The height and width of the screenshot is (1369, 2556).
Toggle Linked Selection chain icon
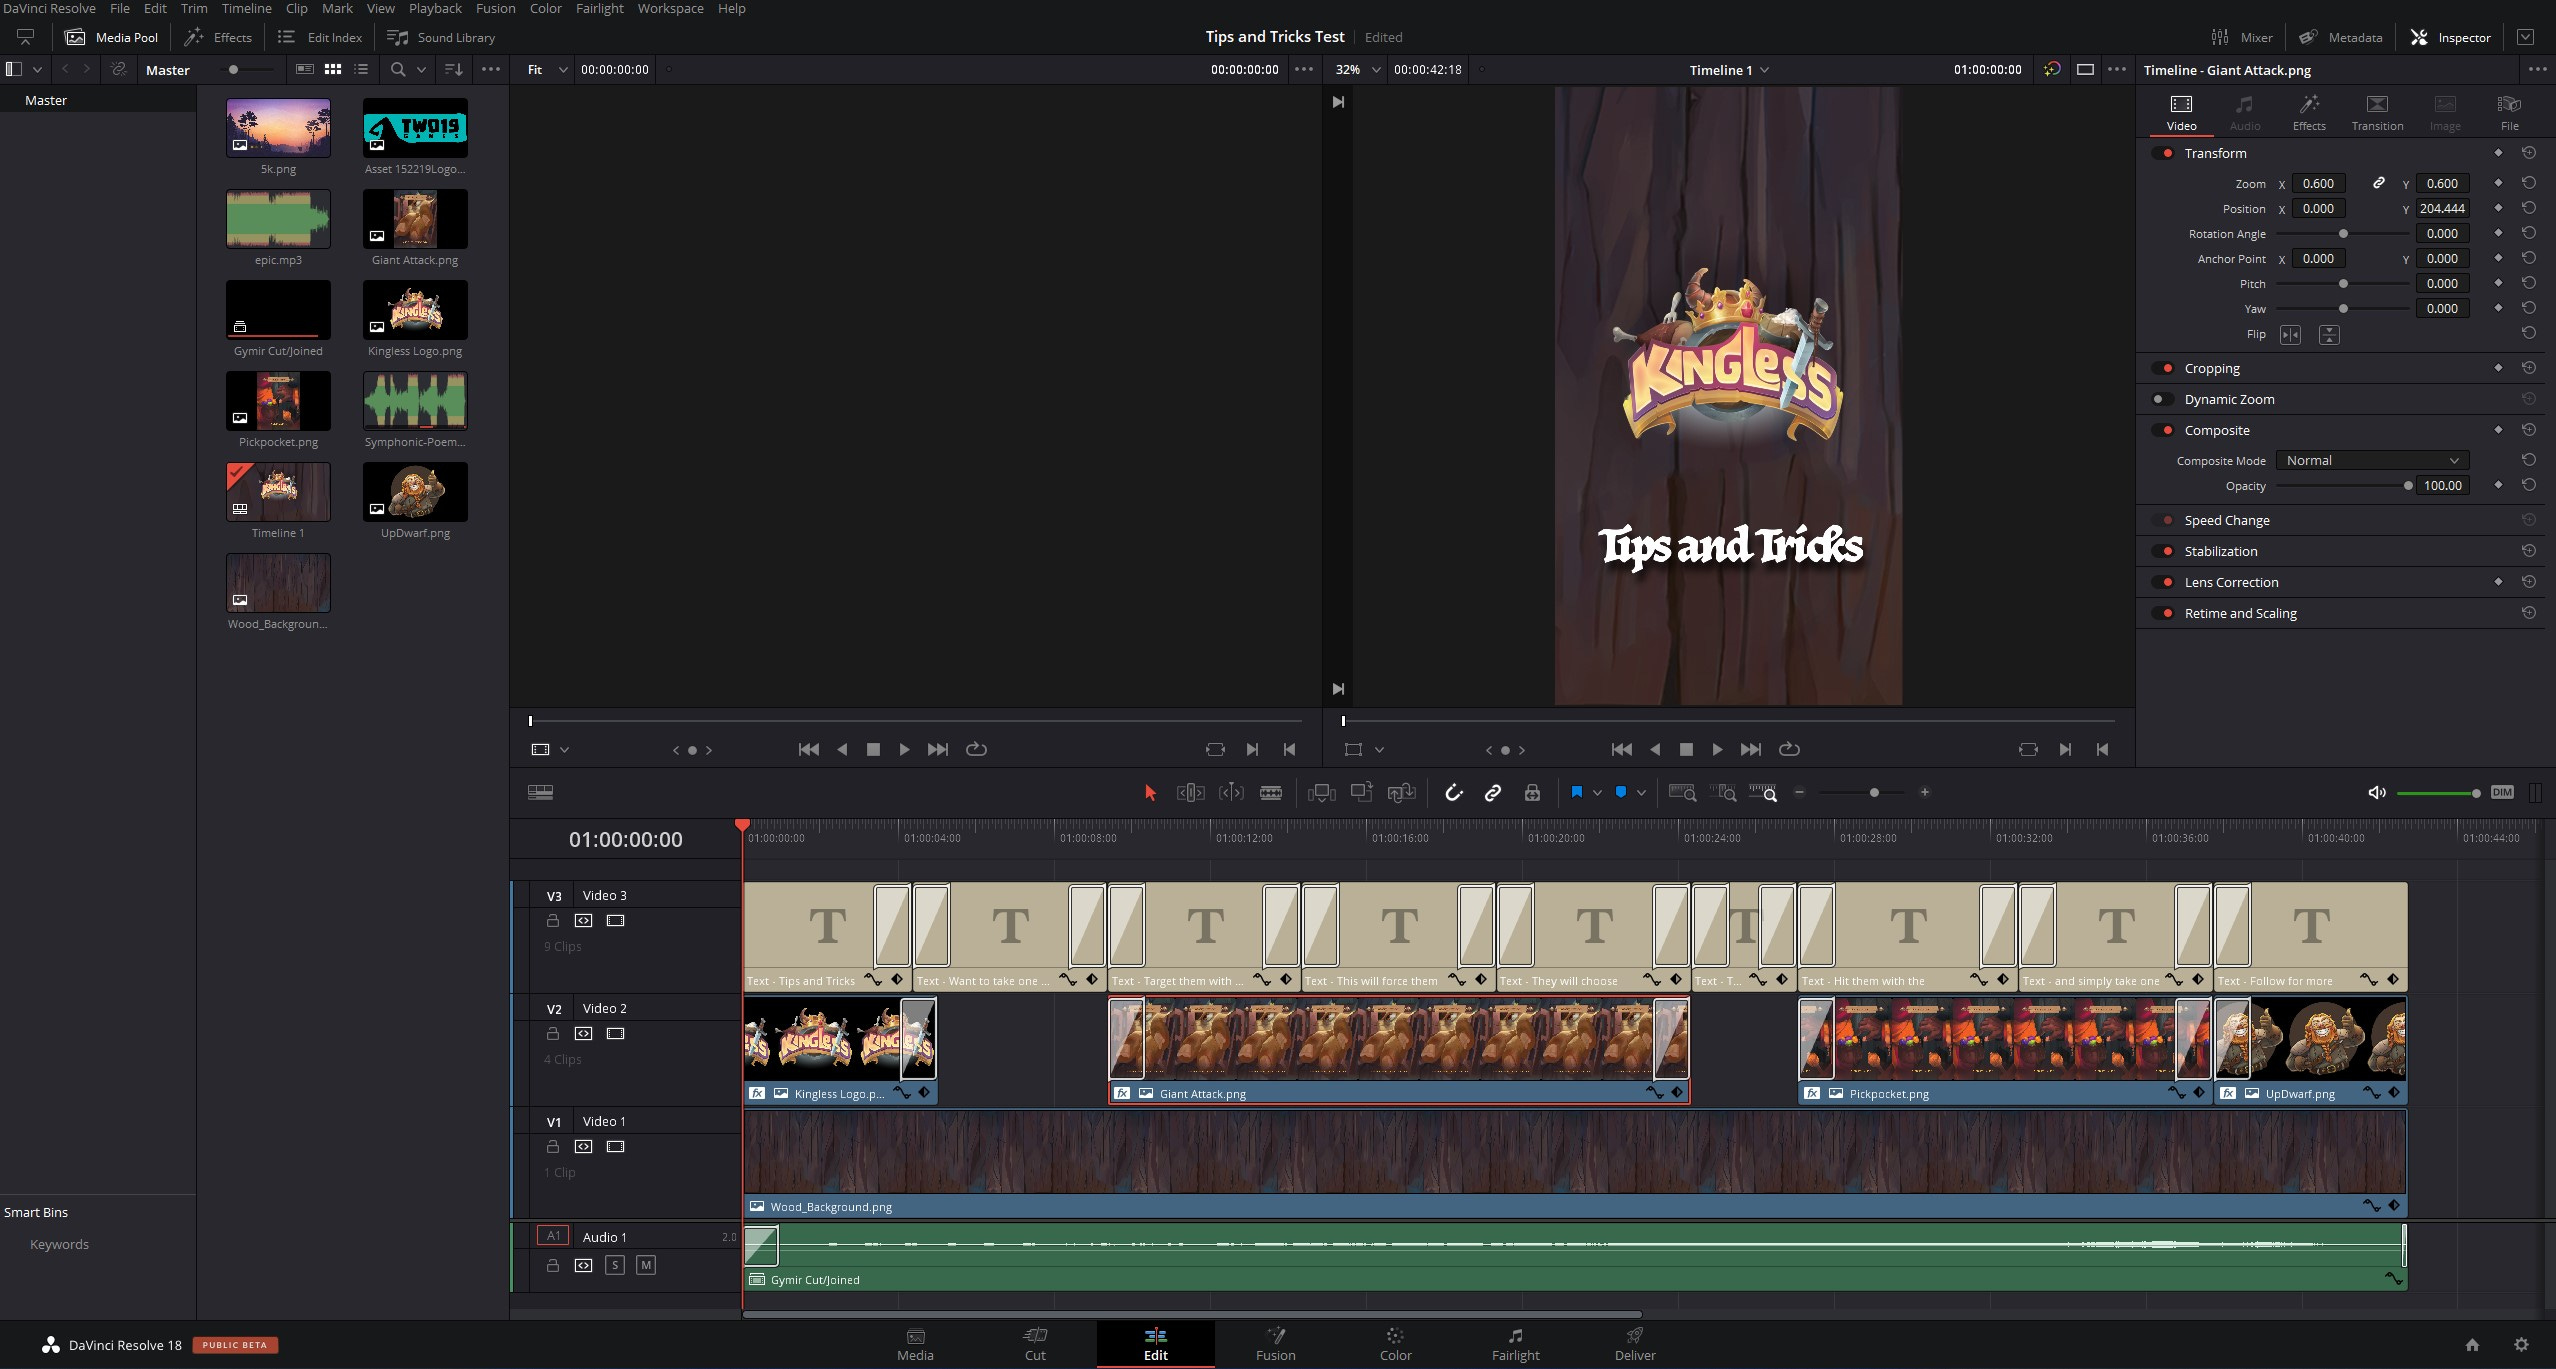pyautogui.click(x=1493, y=792)
